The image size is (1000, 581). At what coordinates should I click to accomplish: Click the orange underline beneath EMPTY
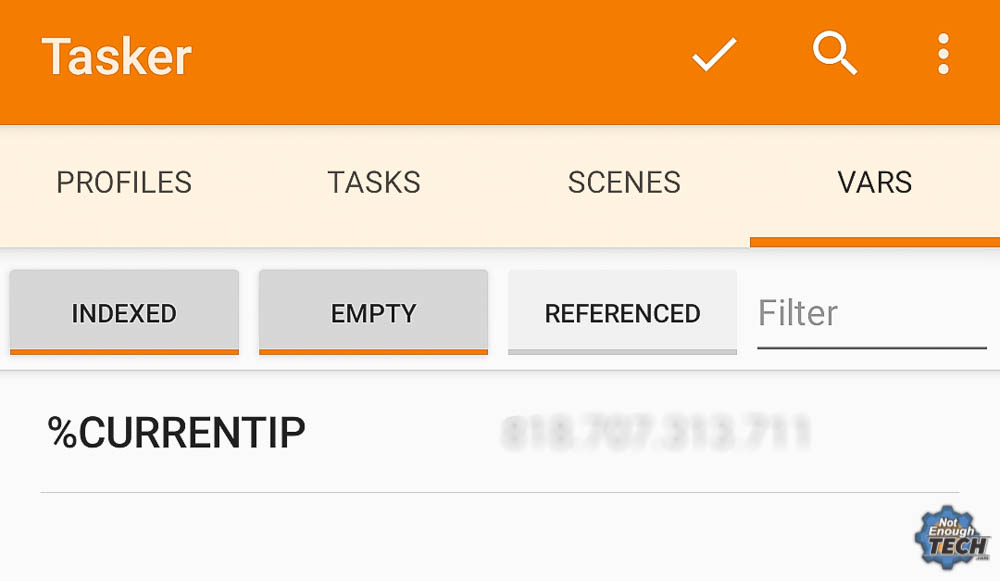pos(374,351)
